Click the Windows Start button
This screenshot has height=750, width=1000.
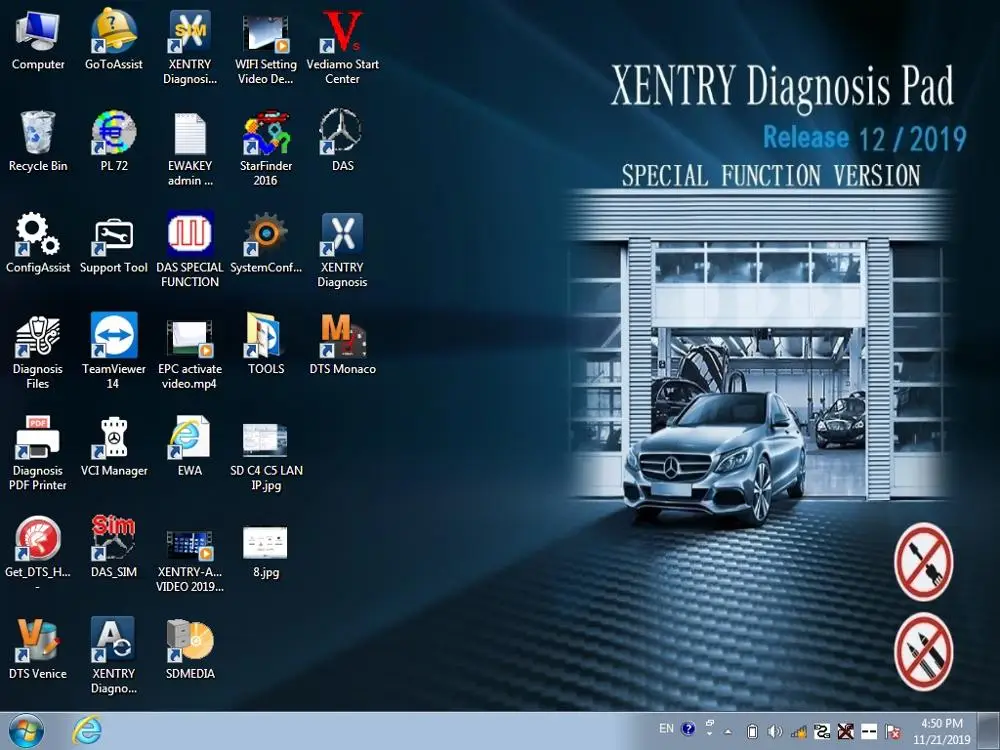26,731
